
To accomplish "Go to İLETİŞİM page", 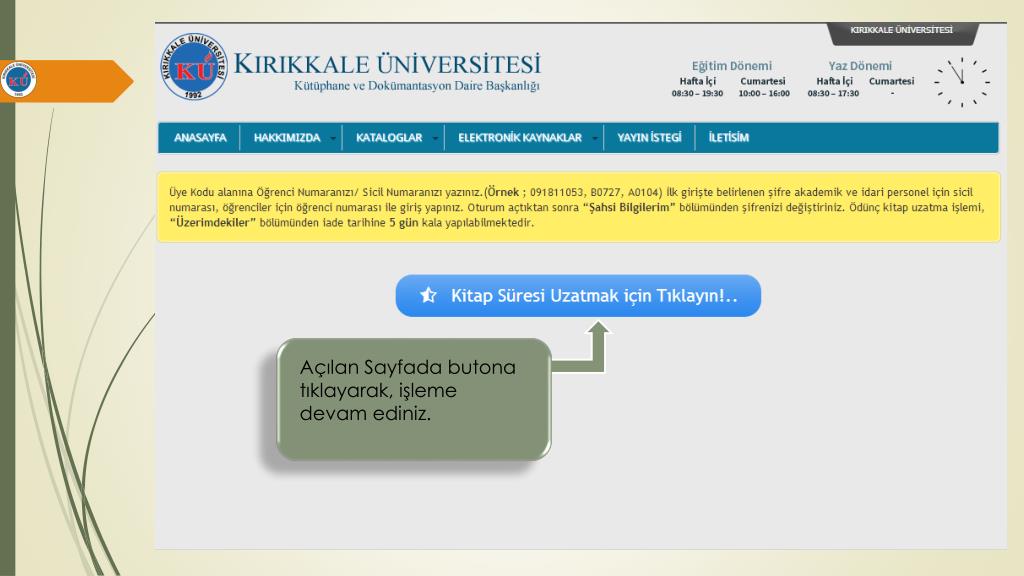I will (729, 138).
